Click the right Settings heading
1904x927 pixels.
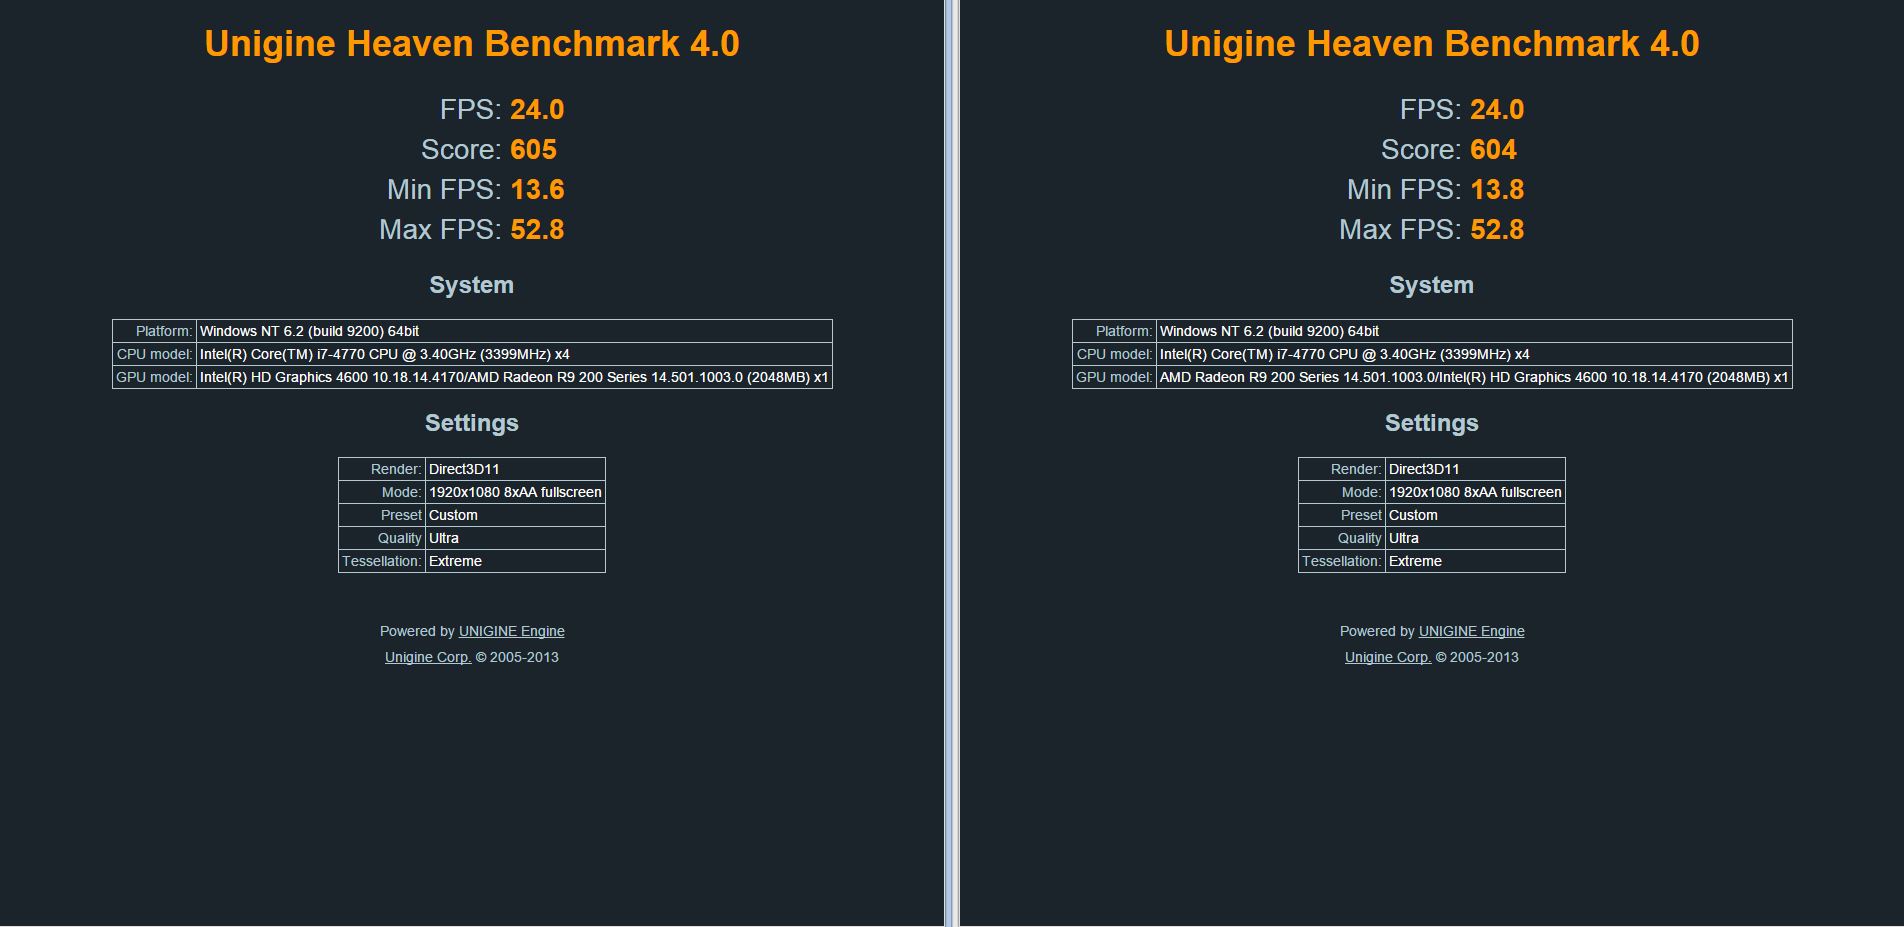(x=1432, y=423)
